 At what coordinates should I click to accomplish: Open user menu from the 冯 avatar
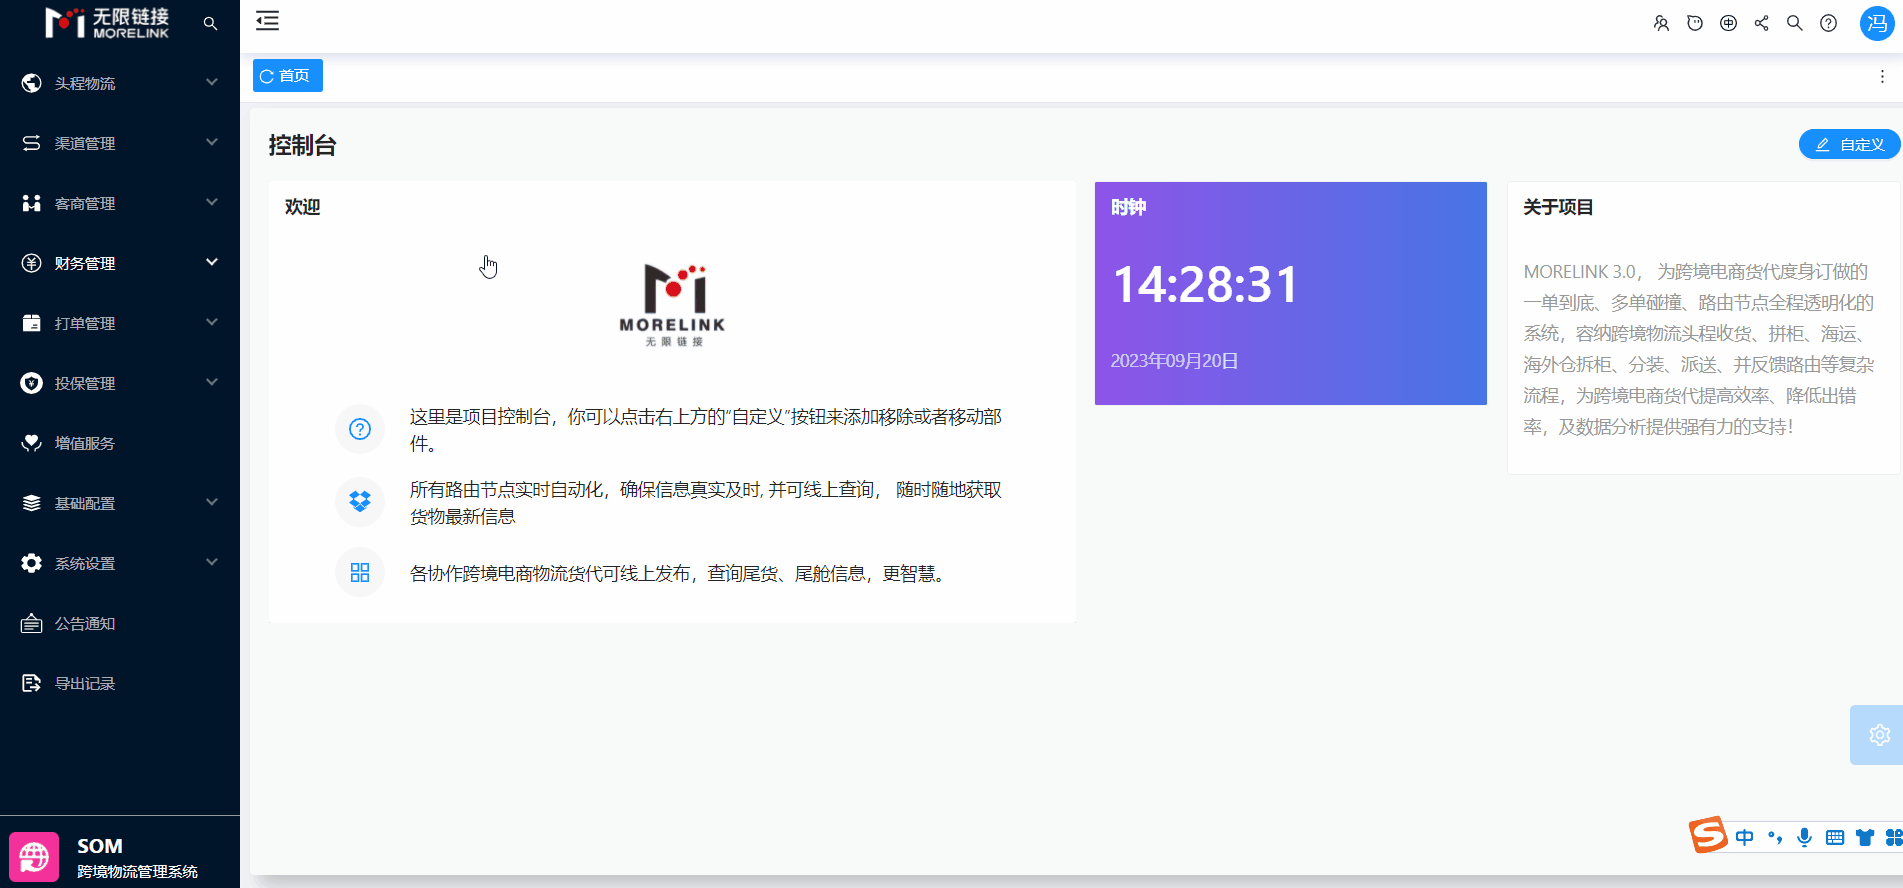(x=1877, y=23)
